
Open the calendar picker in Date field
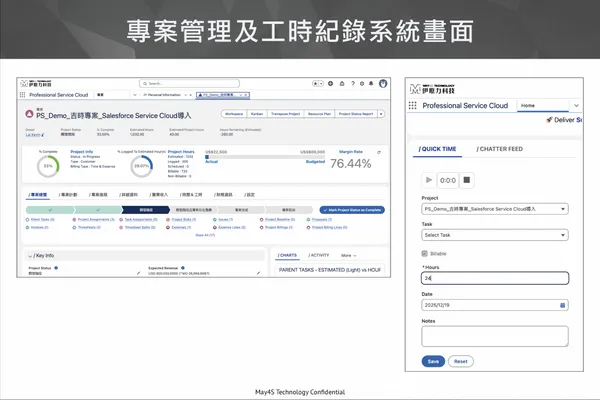click(563, 304)
